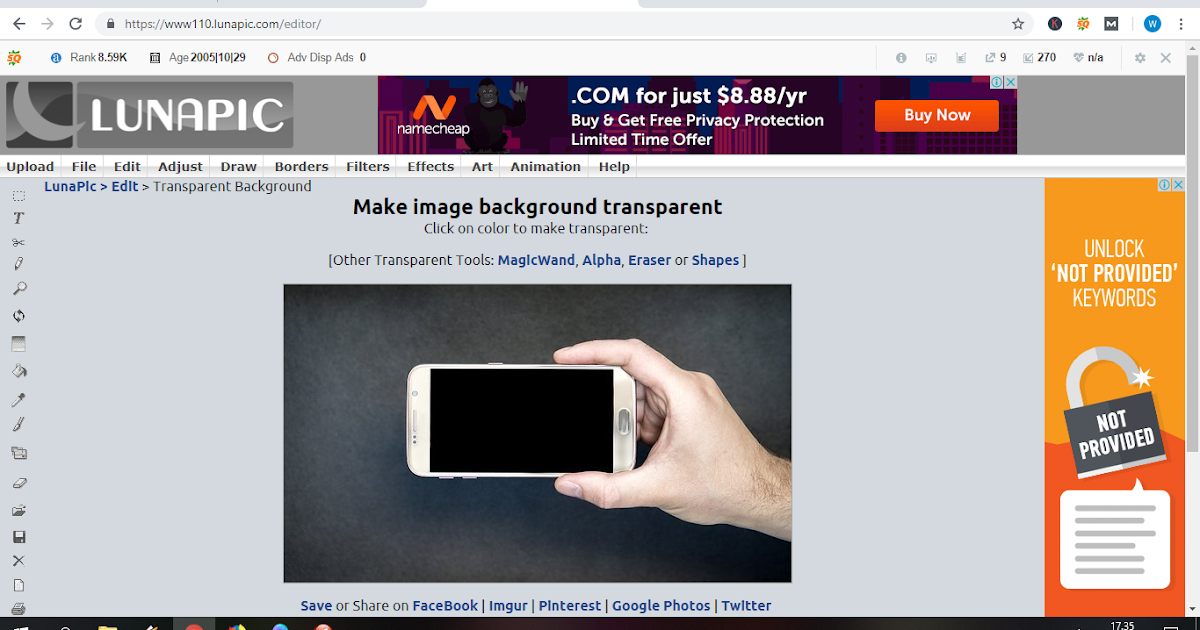Screen dimensions: 1200x630
Task: Select the Text tool in the sidebar
Action: click(18, 218)
